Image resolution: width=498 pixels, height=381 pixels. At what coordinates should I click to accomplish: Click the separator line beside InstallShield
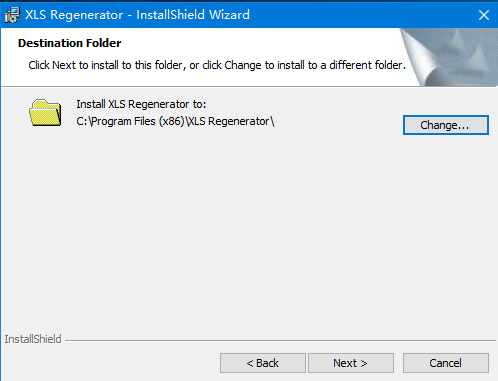[x=280, y=341]
